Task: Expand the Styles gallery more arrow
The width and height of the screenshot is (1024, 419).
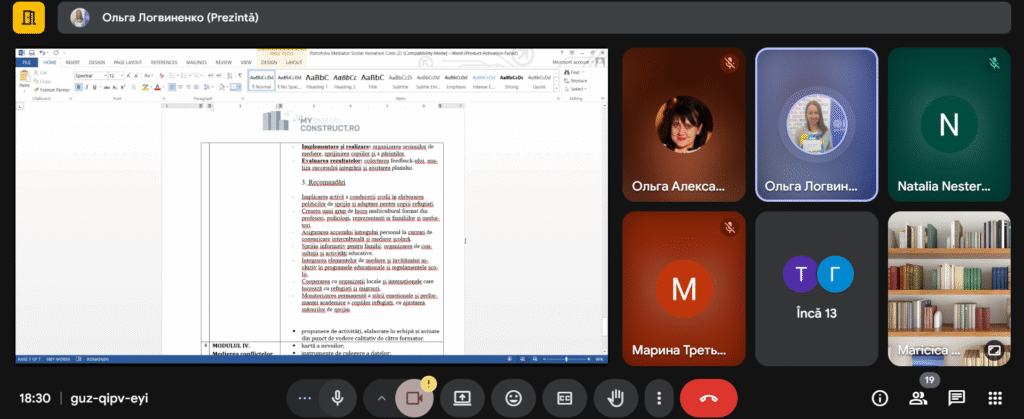Action: [x=556, y=88]
